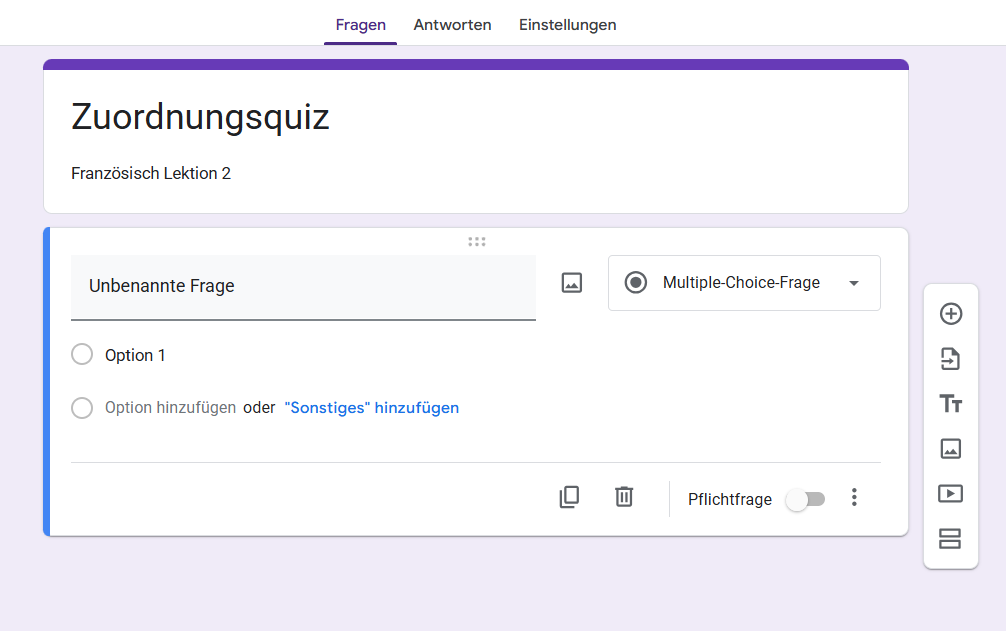1006x631 pixels.
Task: Add an image to the question text
Action: tap(571, 282)
